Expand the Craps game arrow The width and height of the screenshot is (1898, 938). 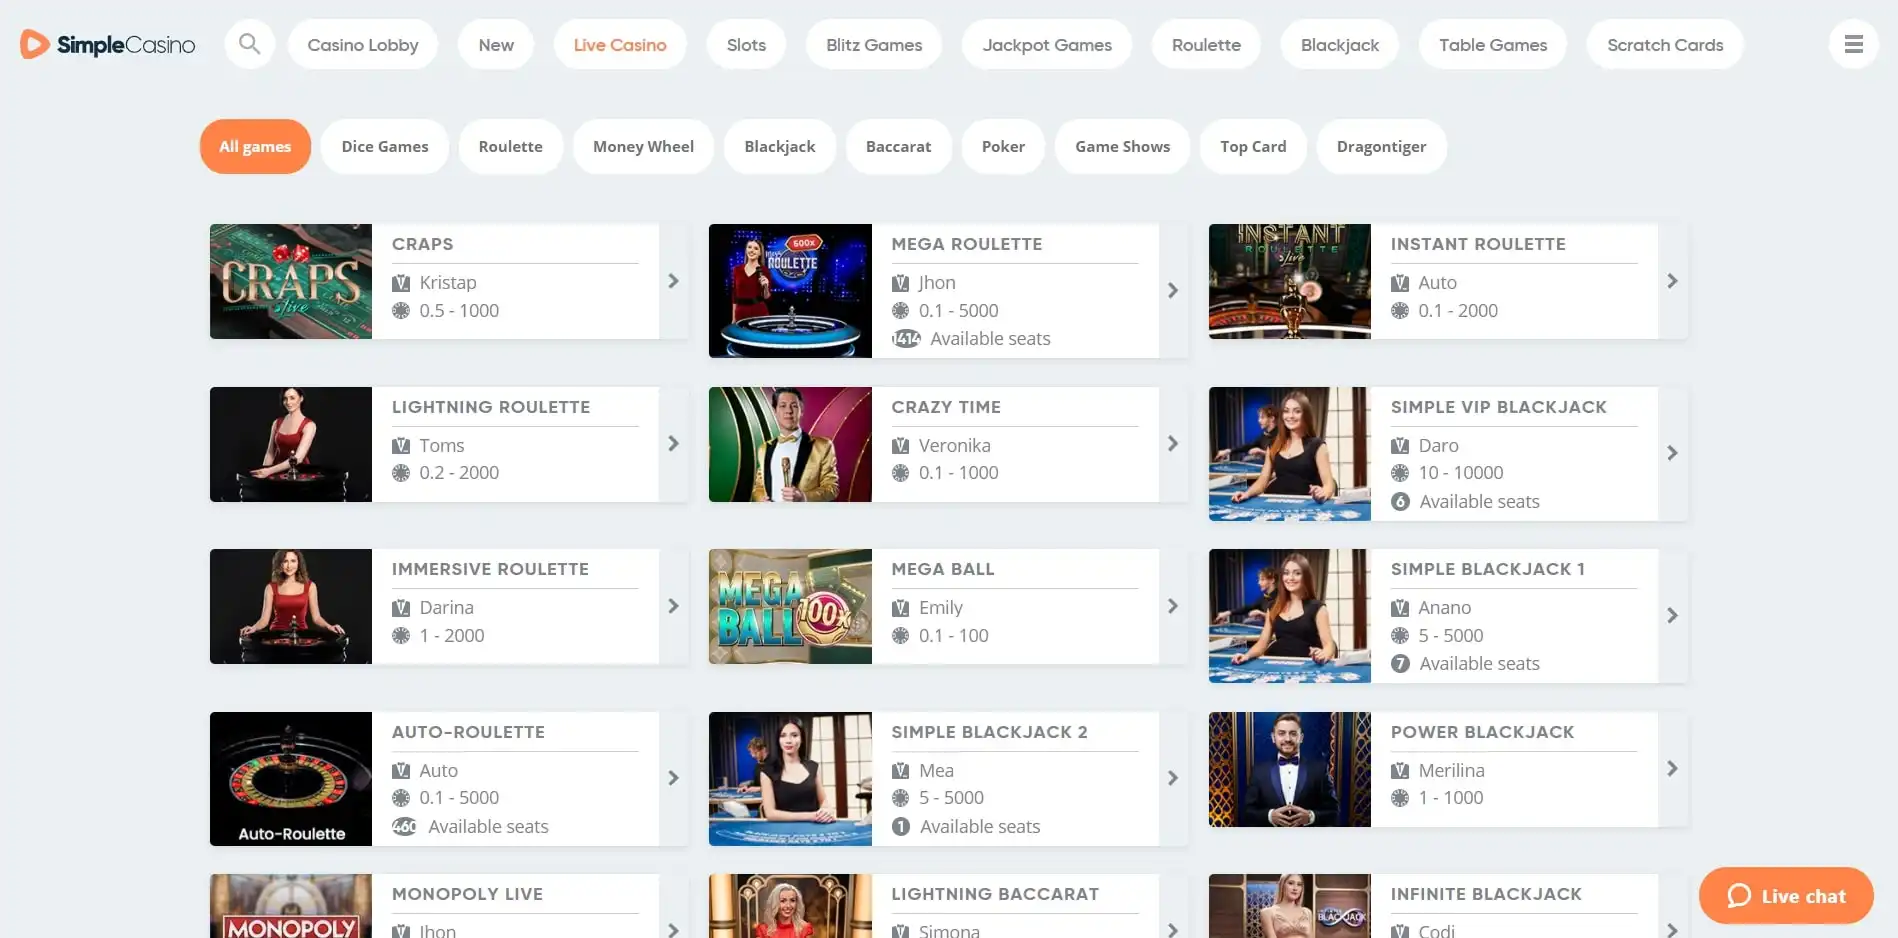[x=673, y=281]
